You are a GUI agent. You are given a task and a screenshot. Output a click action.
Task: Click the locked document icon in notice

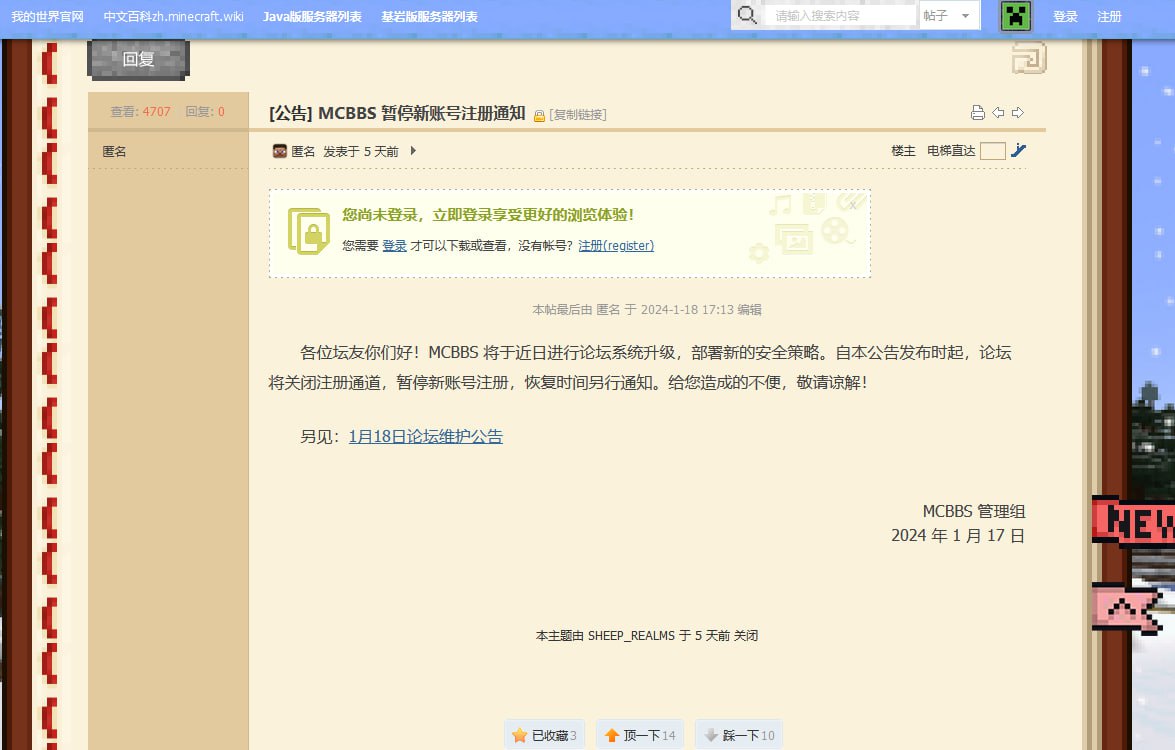coord(309,232)
